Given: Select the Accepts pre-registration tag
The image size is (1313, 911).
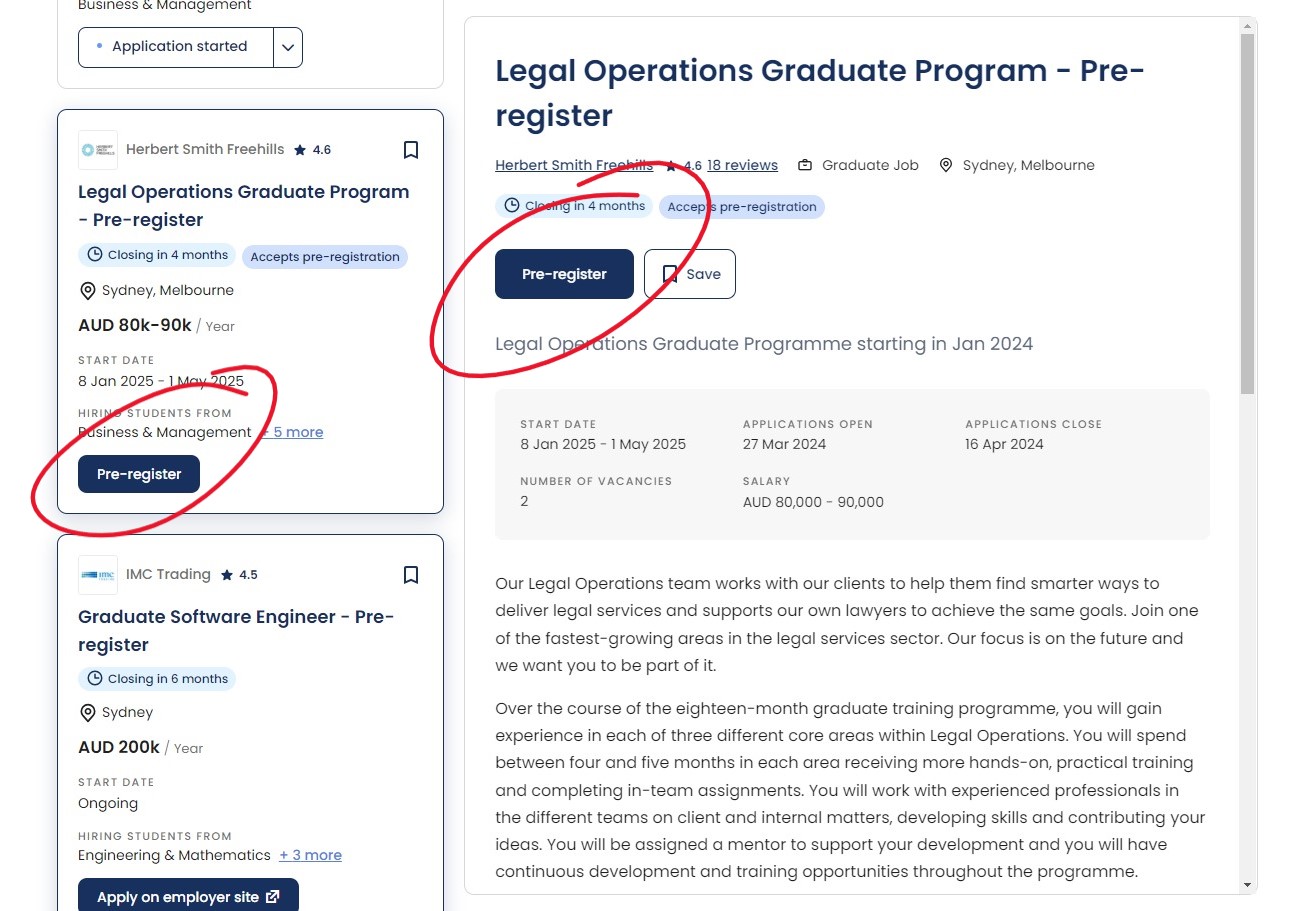Looking at the screenshot, I should coord(741,206).
